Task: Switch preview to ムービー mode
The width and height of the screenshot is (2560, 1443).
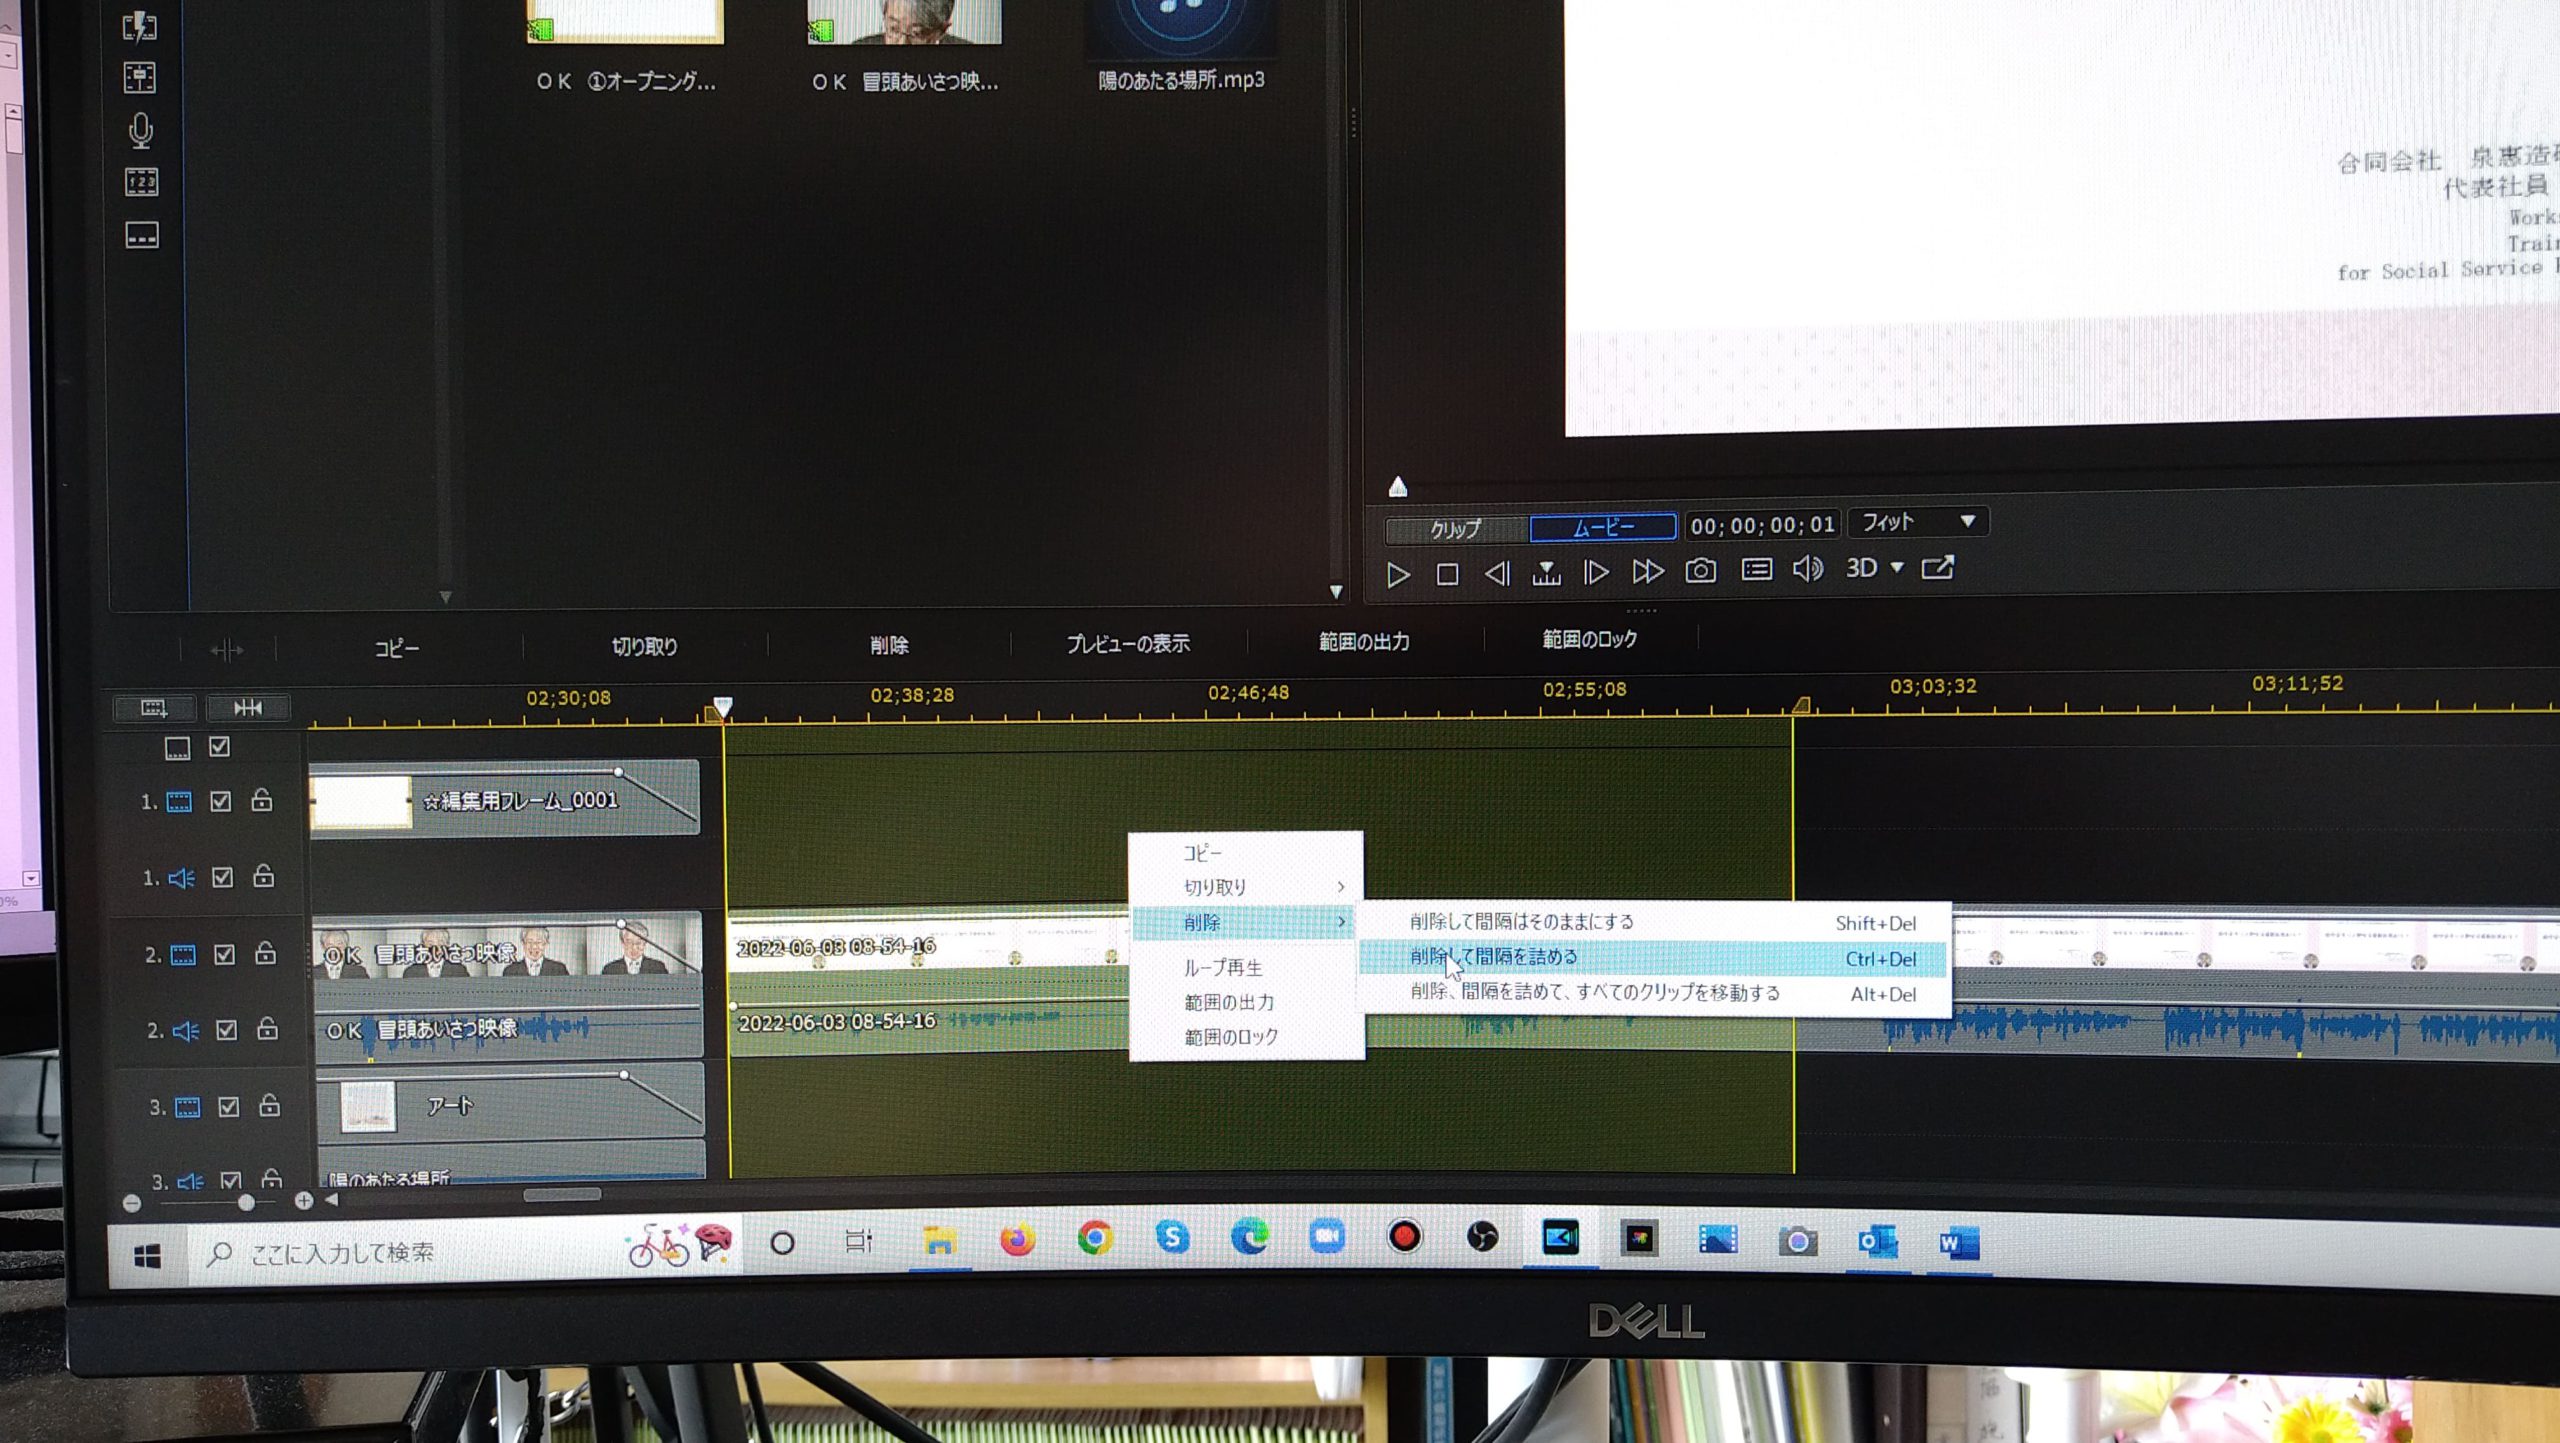Action: tap(1603, 527)
